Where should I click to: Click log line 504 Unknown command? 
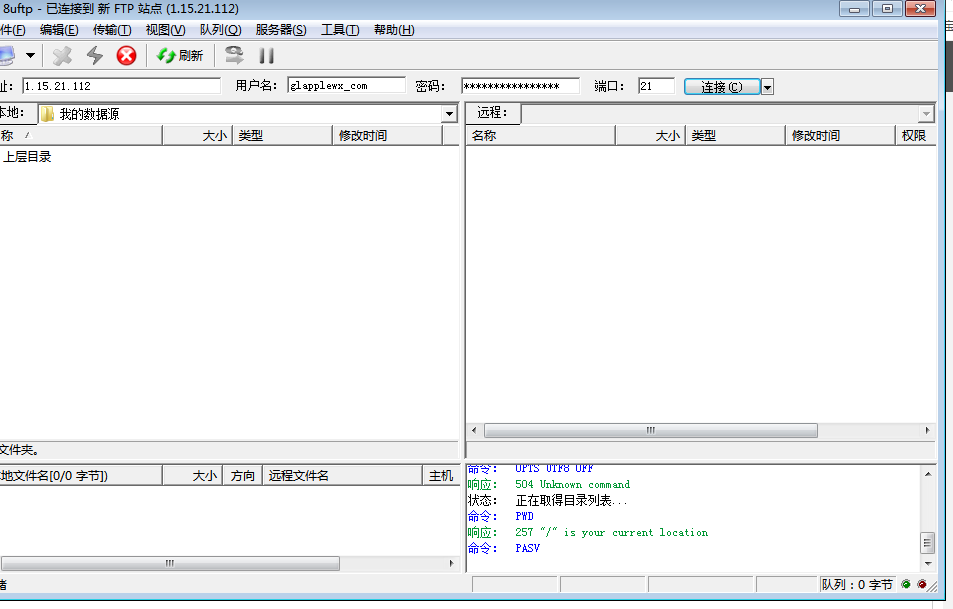coord(573,484)
